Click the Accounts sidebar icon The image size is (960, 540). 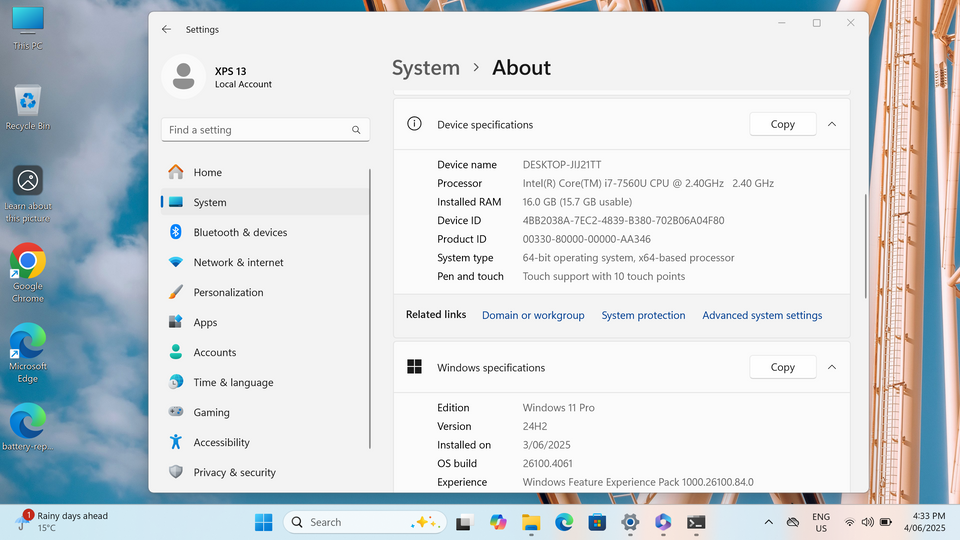tap(176, 351)
